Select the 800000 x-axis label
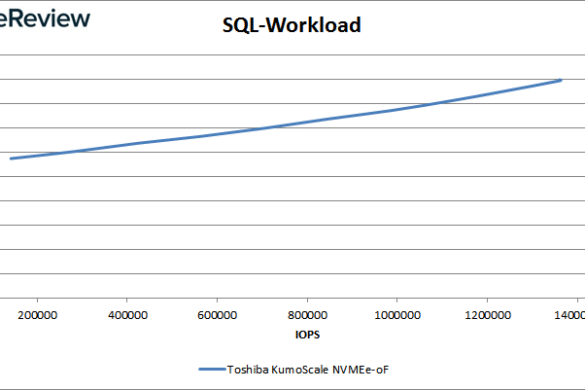 [307, 315]
